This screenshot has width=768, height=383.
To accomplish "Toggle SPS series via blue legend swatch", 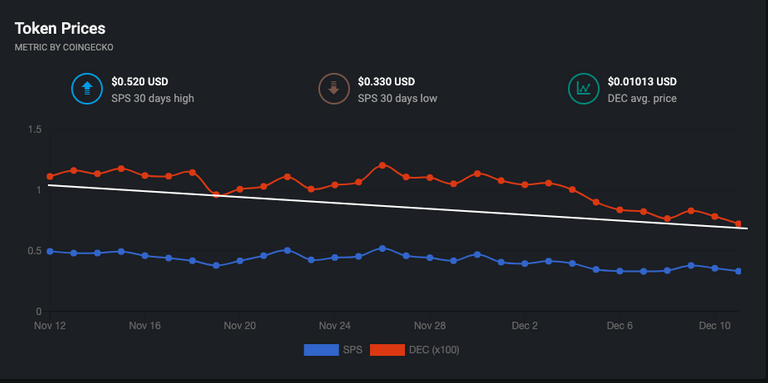I will [321, 350].
